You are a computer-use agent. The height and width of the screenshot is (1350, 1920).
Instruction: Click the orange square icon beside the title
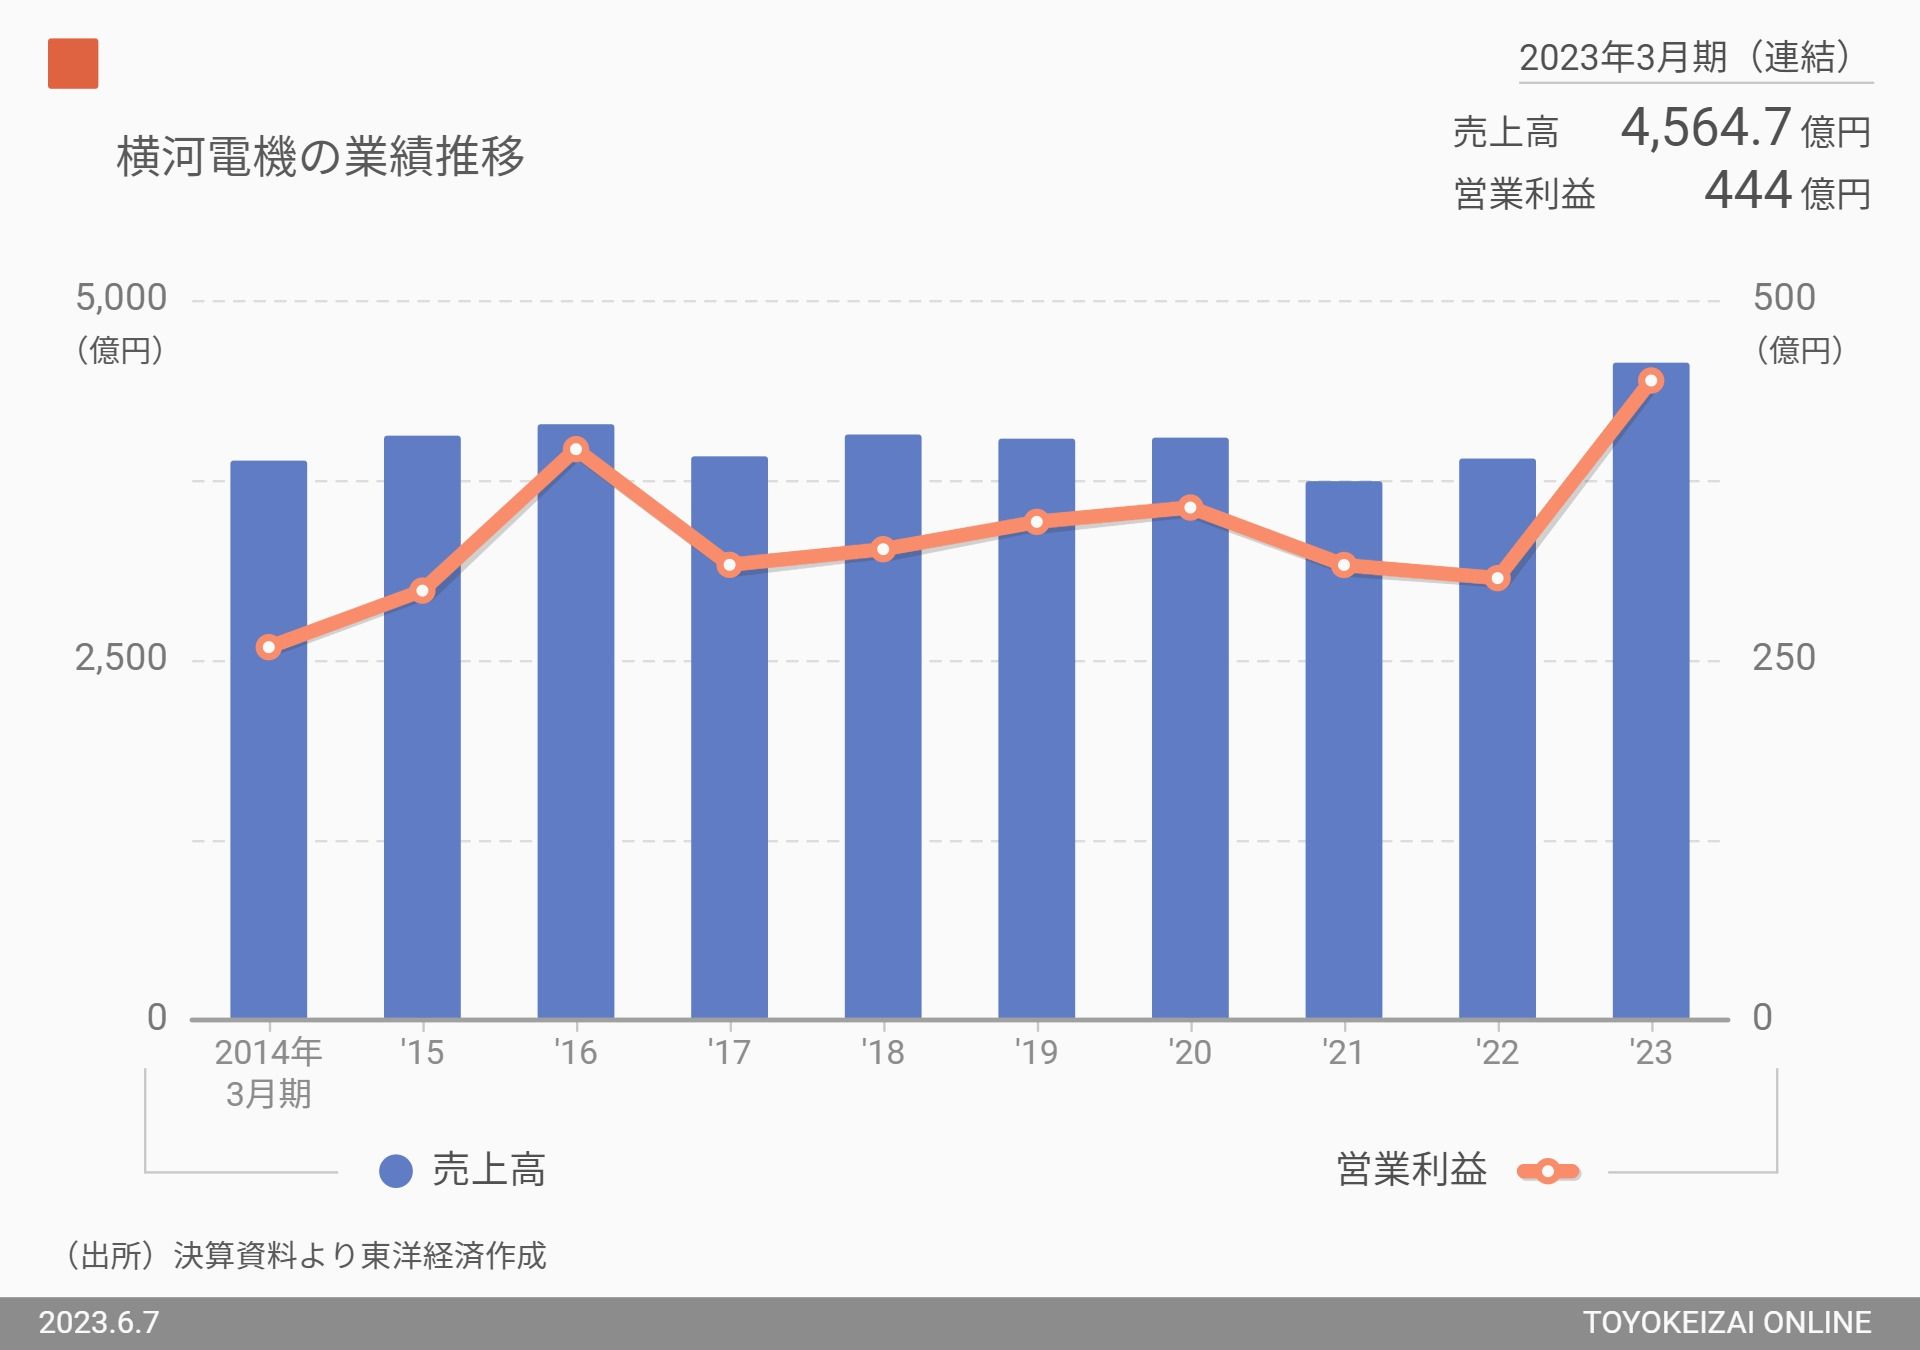73,64
